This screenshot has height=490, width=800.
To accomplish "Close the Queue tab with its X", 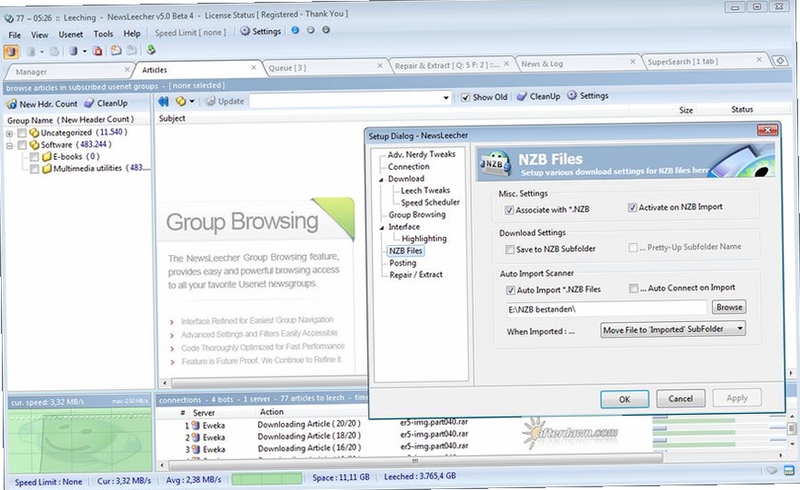I will coord(380,65).
